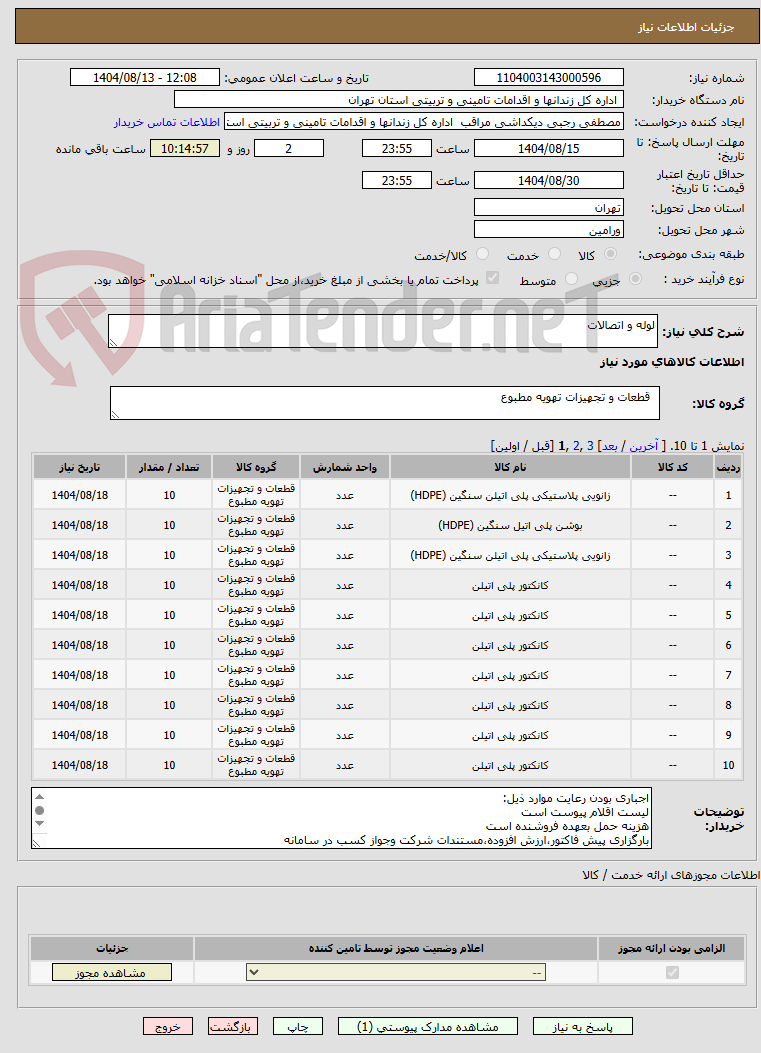The width and height of the screenshot is (761, 1053).
Task: Select row 3 item زانویی پلاستیکی HDPE
Action: [x=510, y=555]
